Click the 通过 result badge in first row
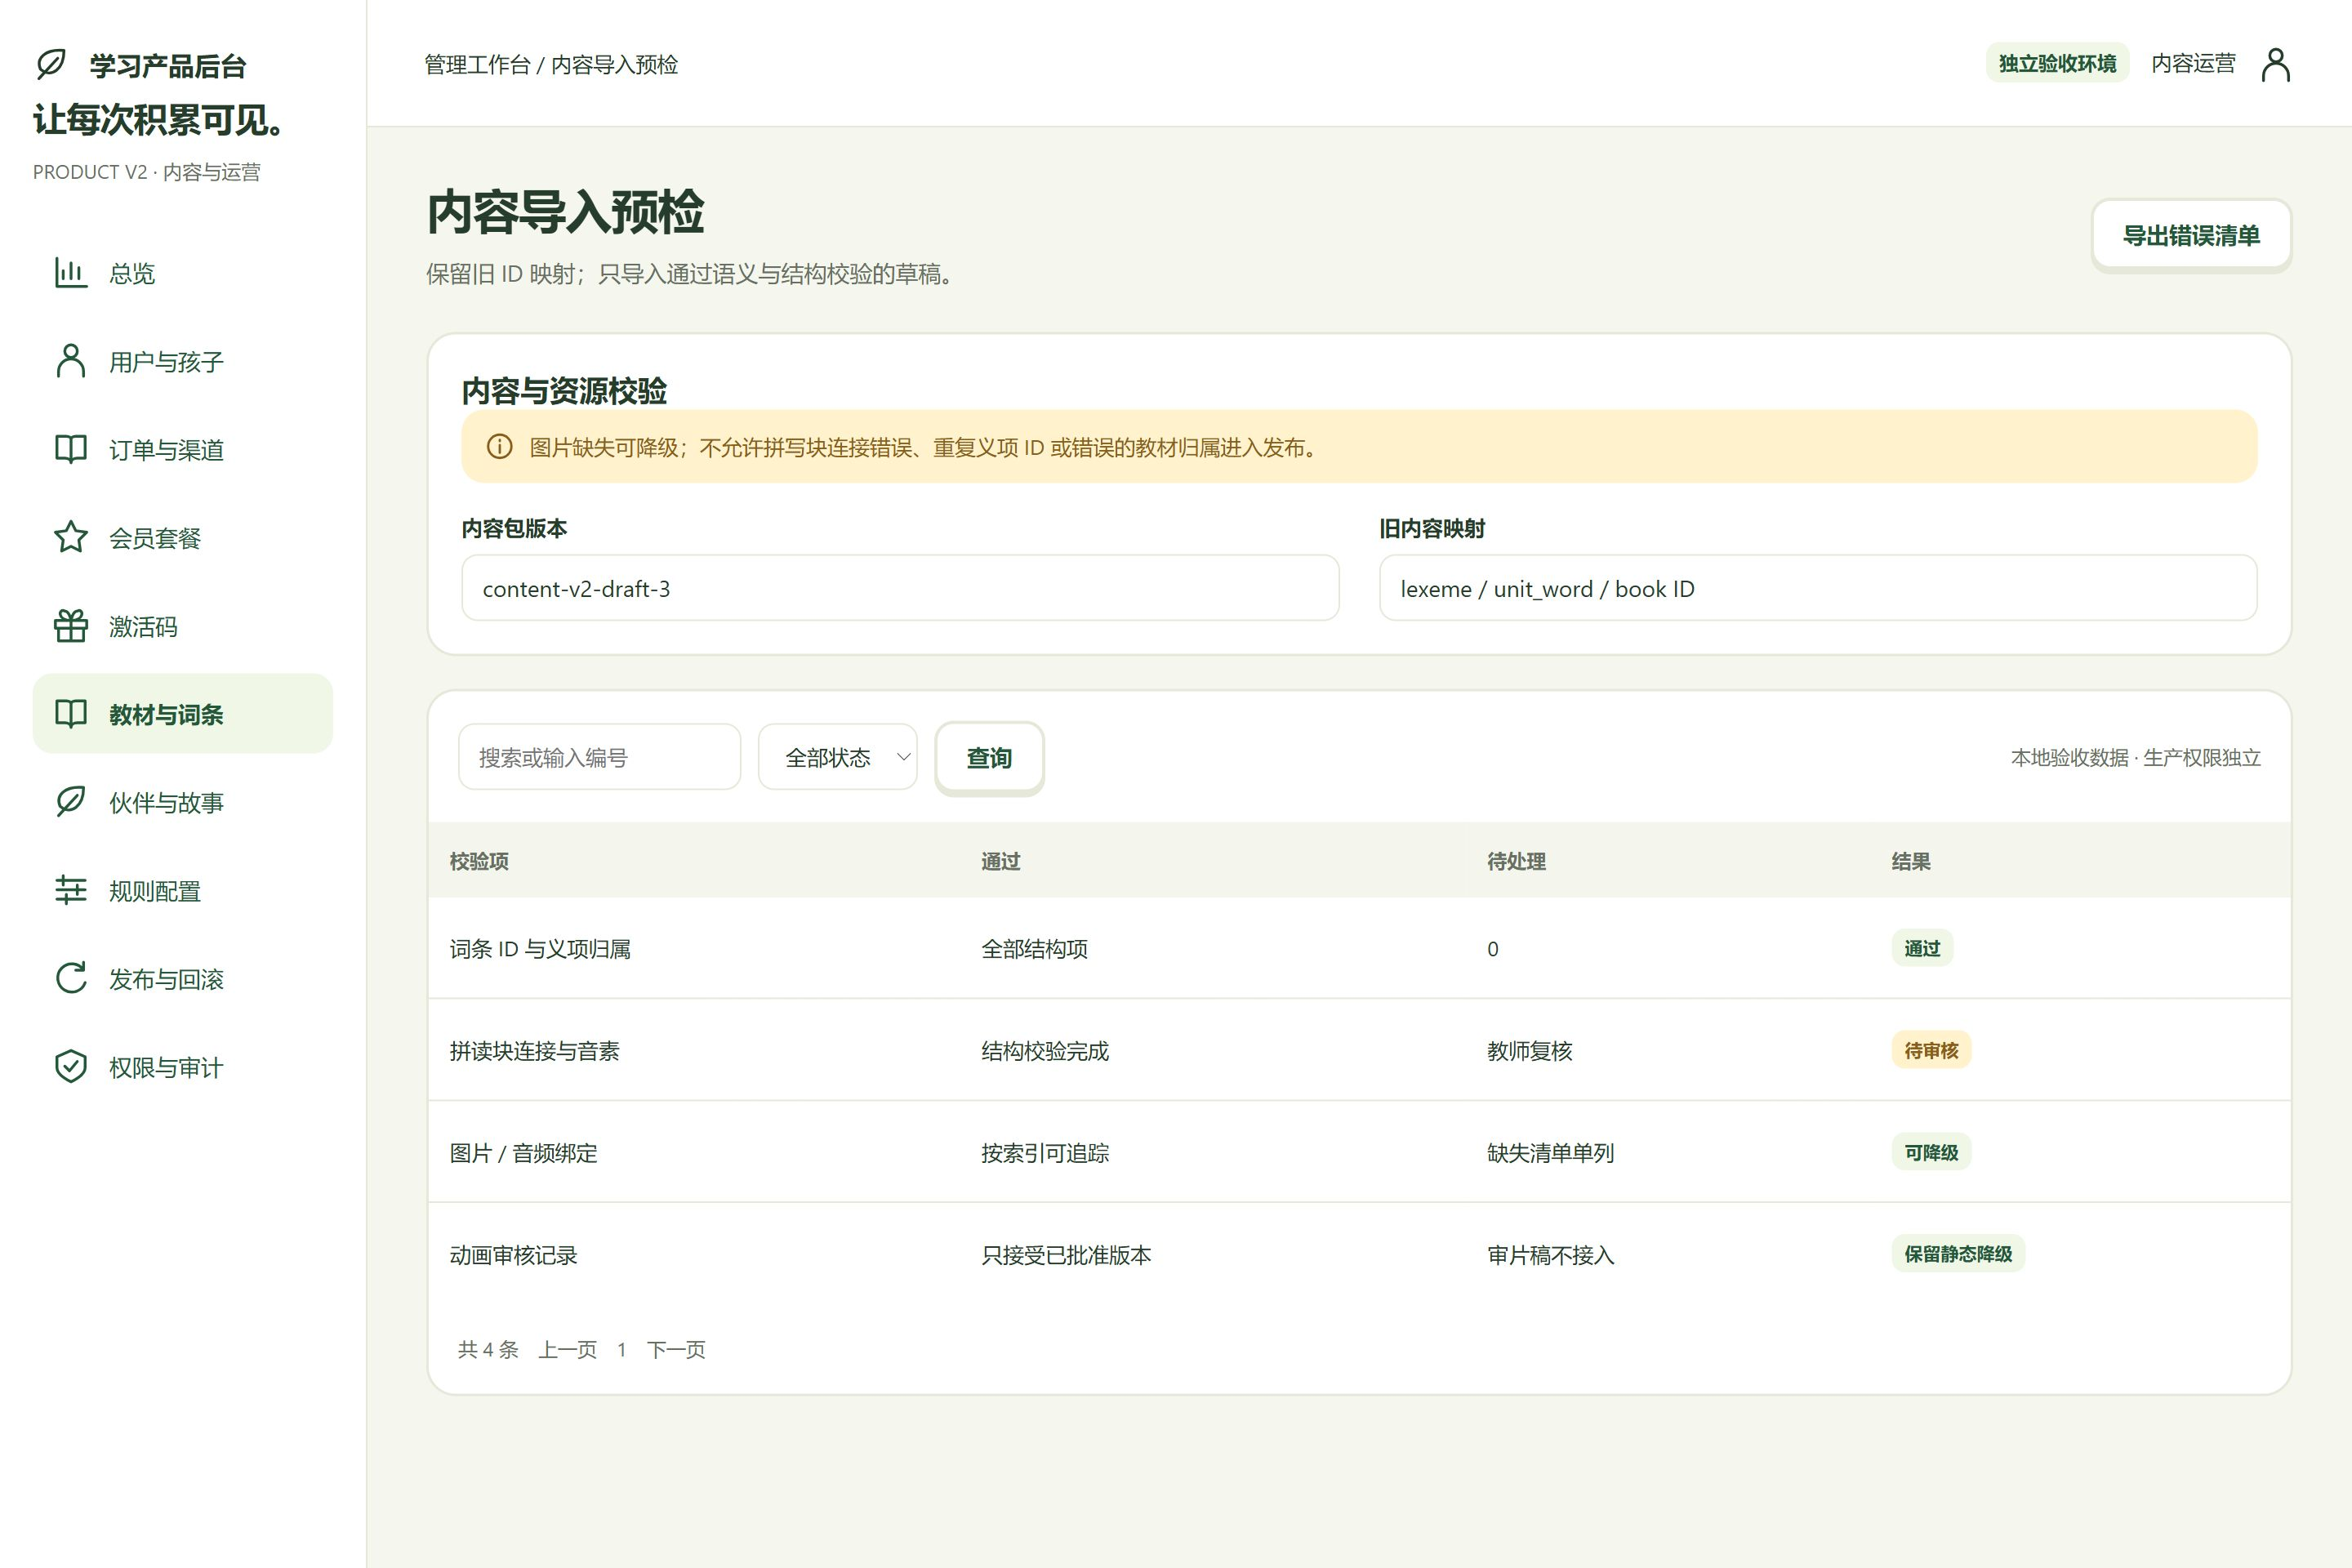 (1921, 948)
